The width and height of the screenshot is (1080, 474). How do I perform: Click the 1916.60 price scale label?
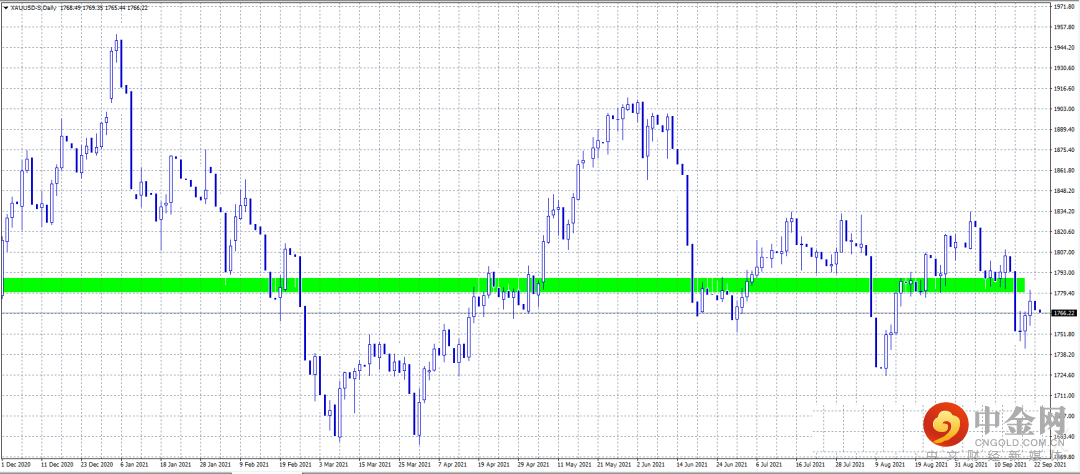pyautogui.click(x=1065, y=90)
